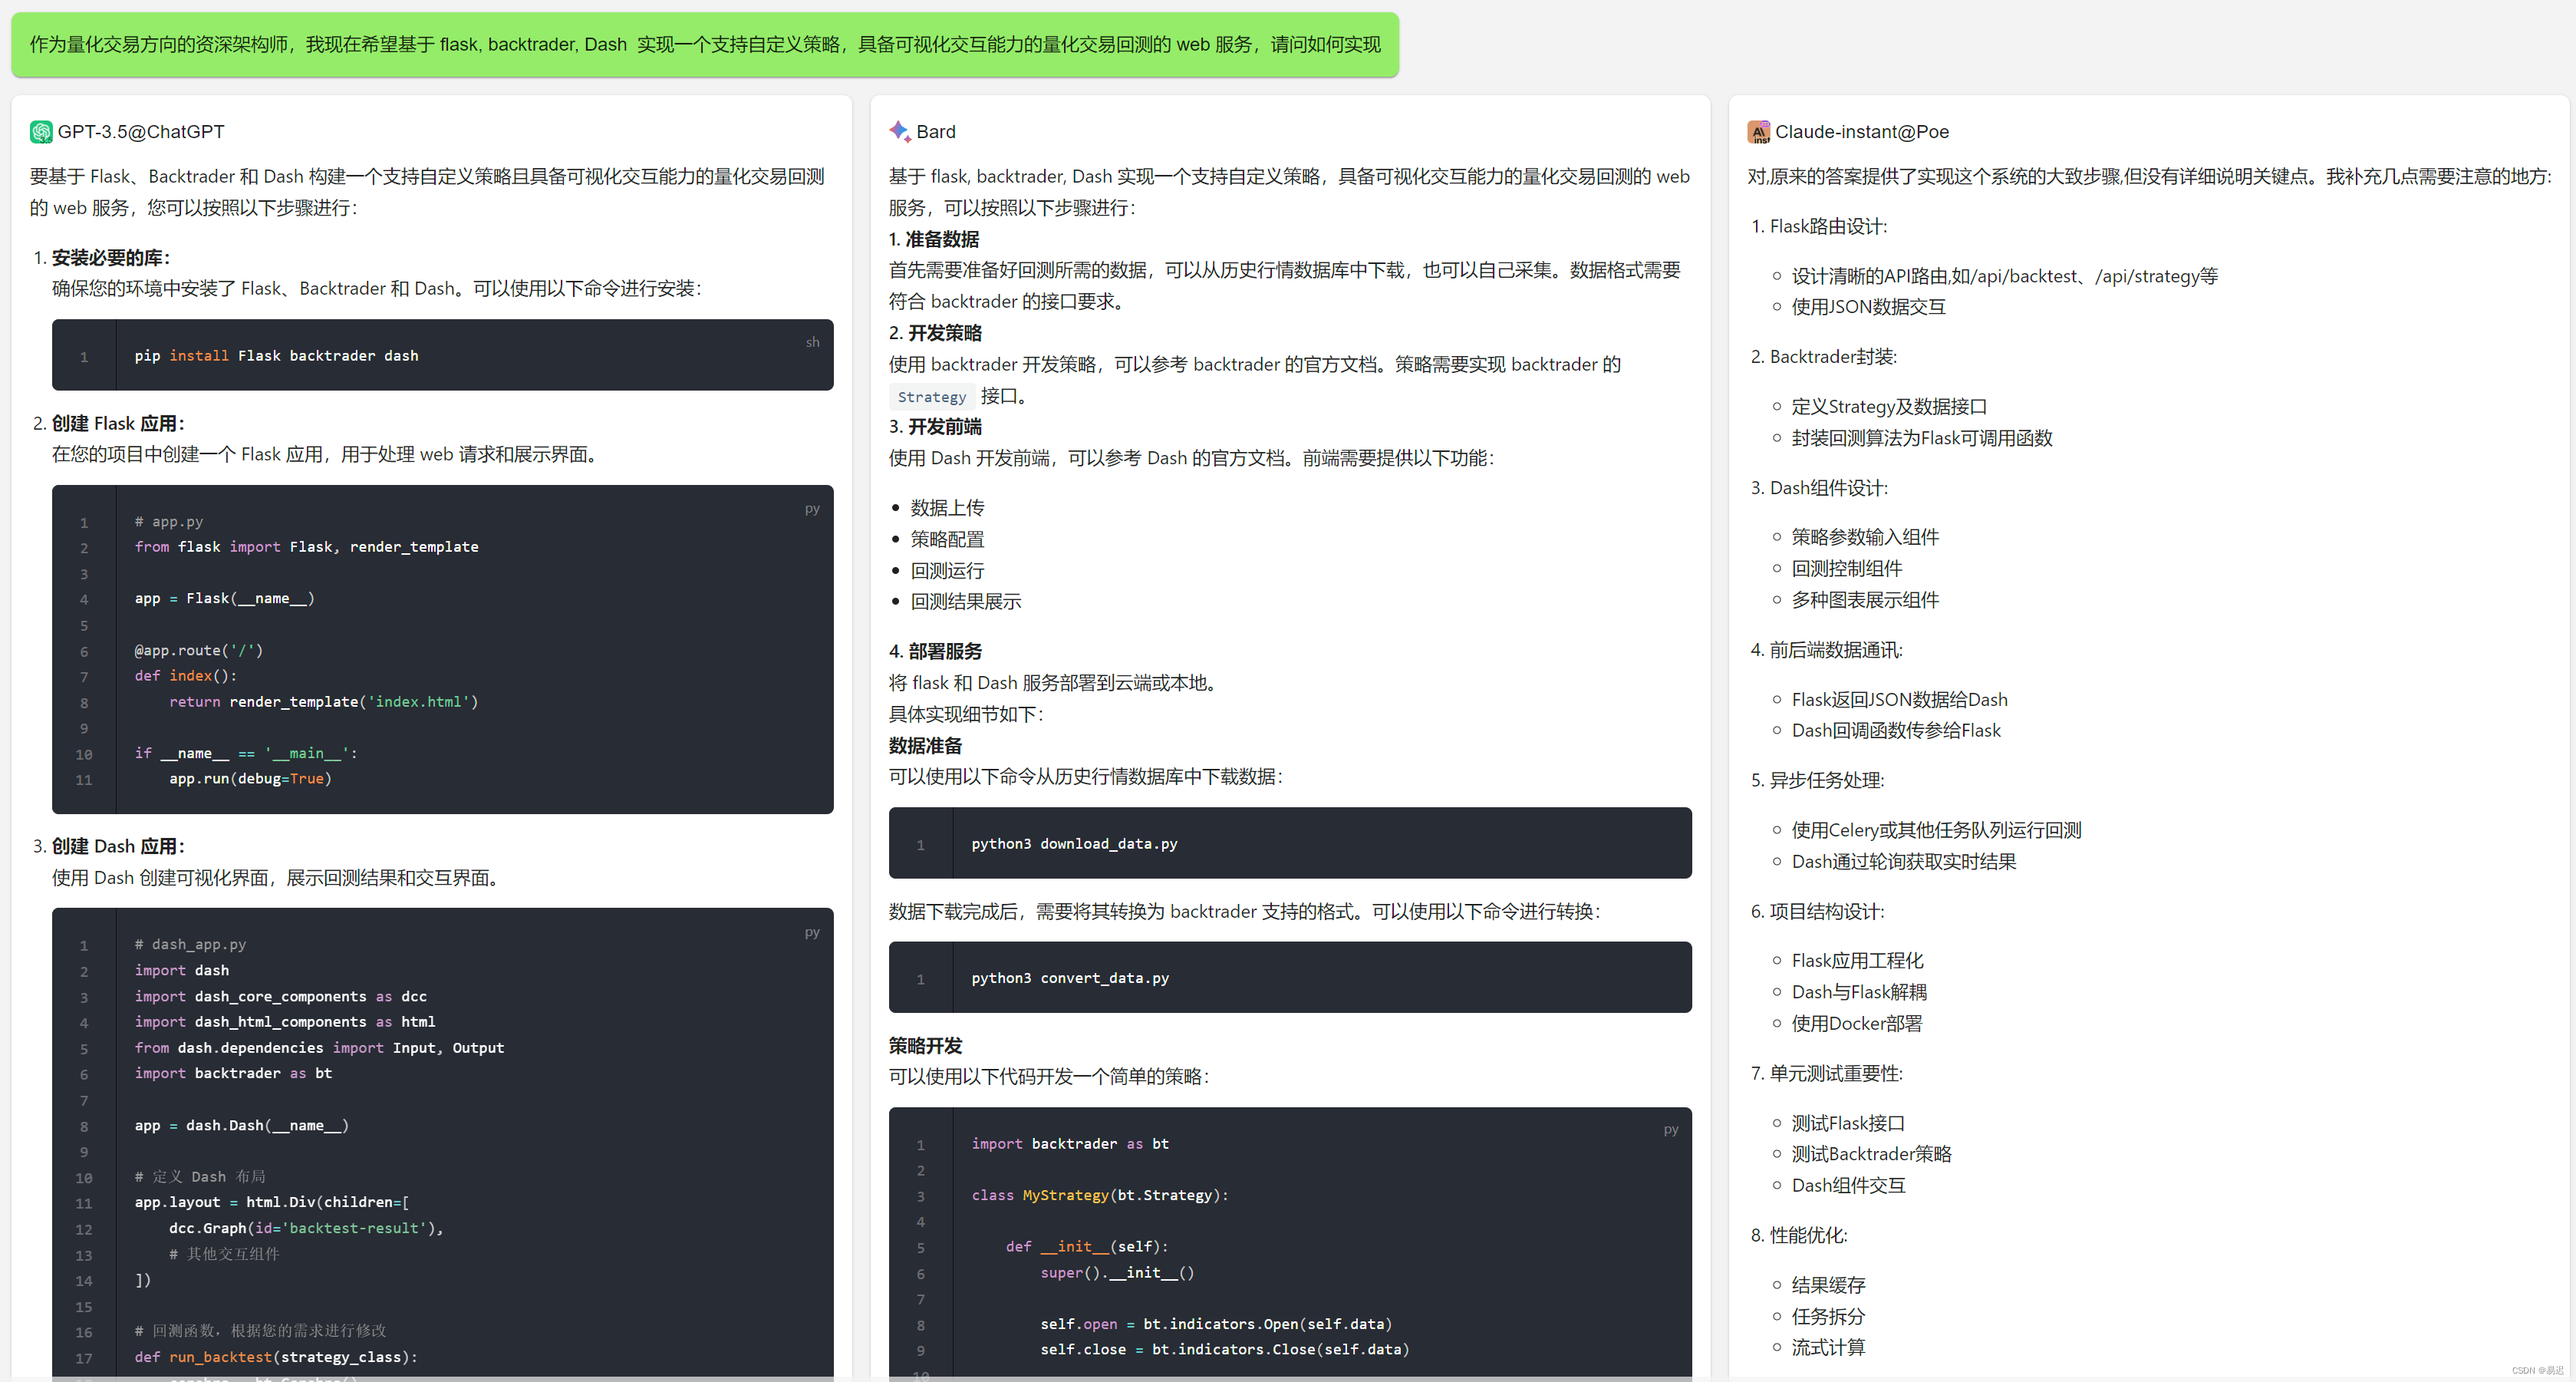Click Claude item '2. Backtrader封装:'
2576x1382 pixels.
1824,357
